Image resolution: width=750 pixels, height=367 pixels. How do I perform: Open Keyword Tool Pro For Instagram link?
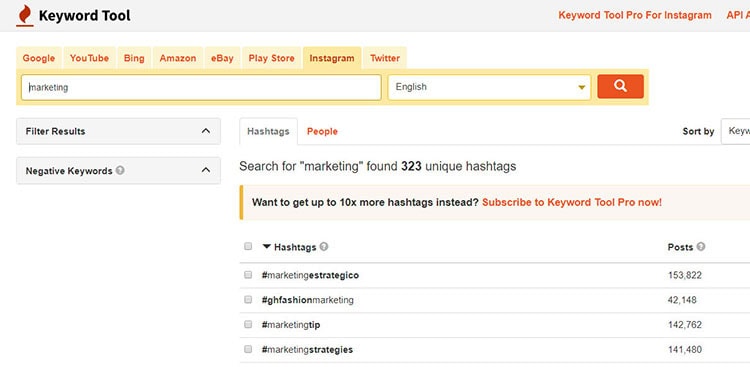tap(635, 15)
